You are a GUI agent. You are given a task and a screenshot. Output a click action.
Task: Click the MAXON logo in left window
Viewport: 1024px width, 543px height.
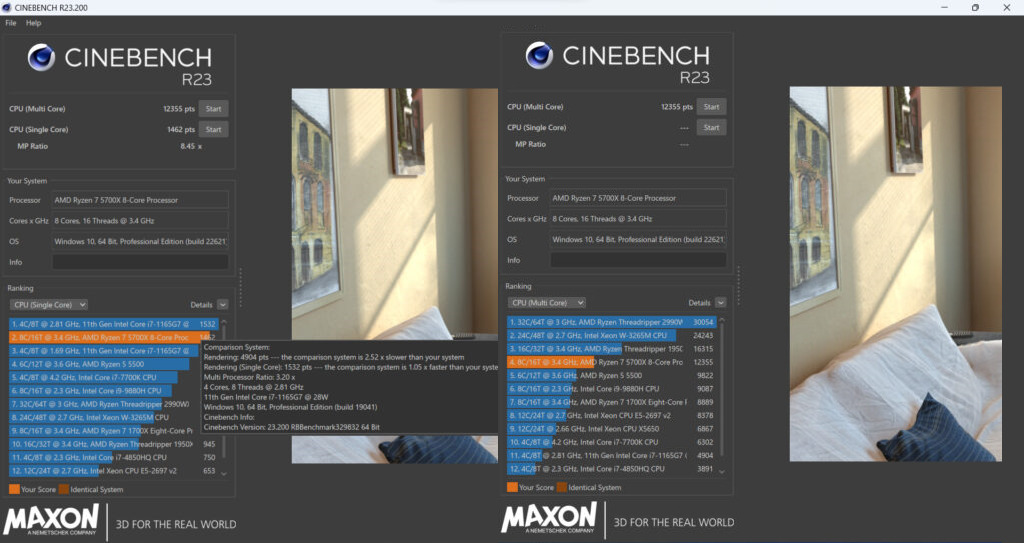pyautogui.click(x=51, y=520)
